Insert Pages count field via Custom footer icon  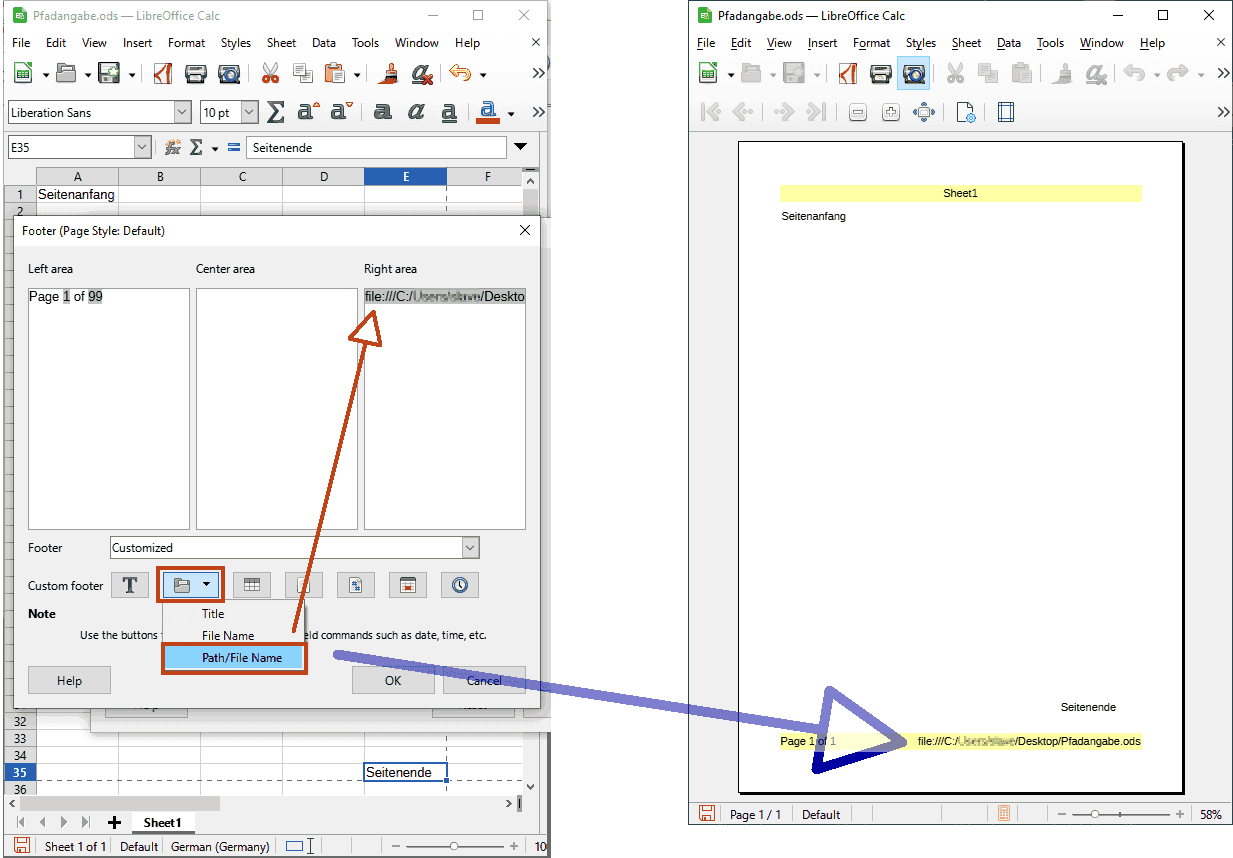click(x=356, y=585)
